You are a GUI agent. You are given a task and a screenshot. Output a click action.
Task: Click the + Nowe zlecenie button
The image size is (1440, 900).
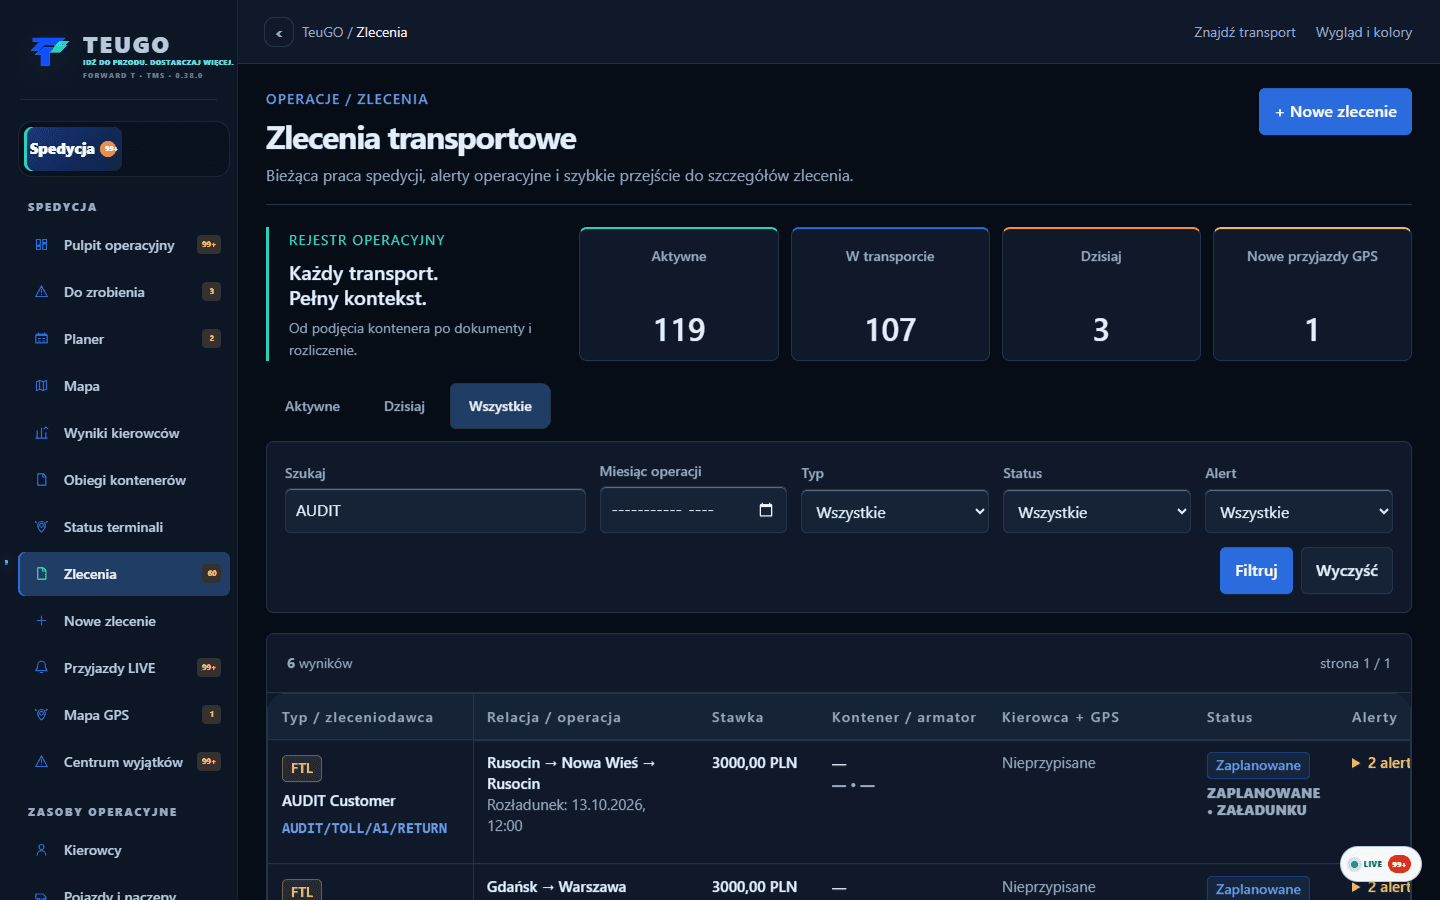(1335, 112)
